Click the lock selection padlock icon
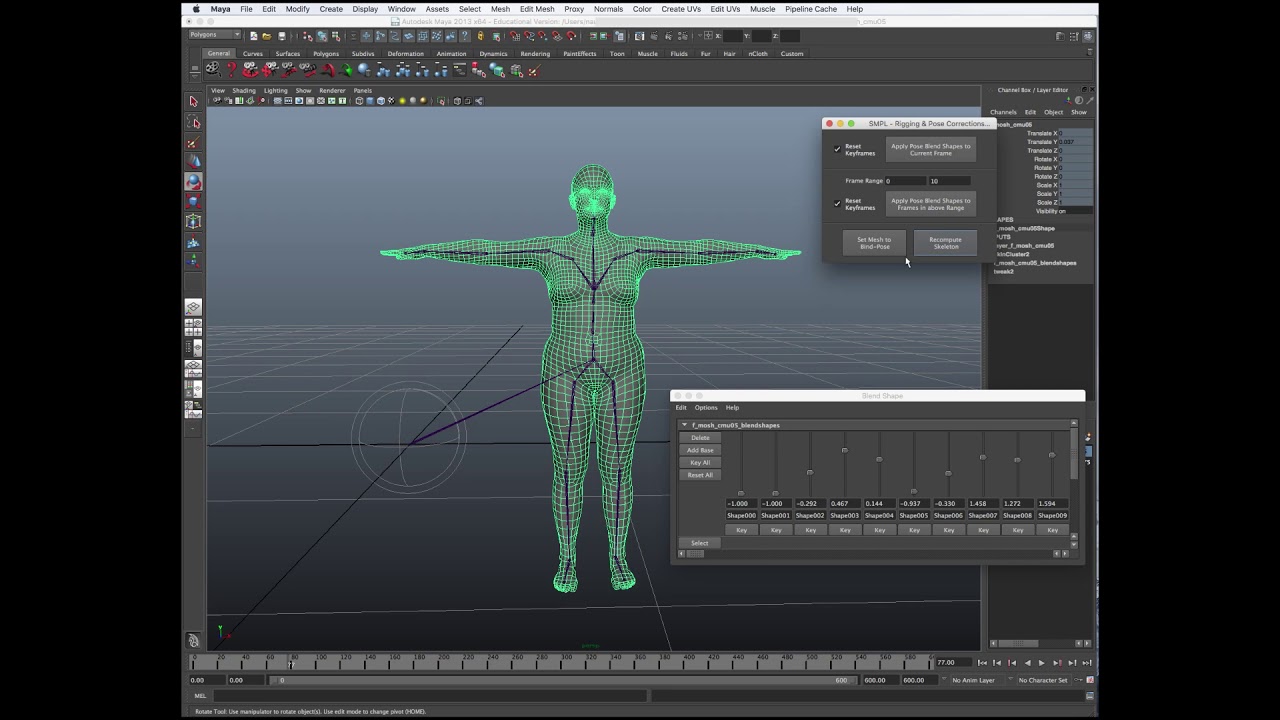The width and height of the screenshot is (1280, 720). tap(480, 36)
